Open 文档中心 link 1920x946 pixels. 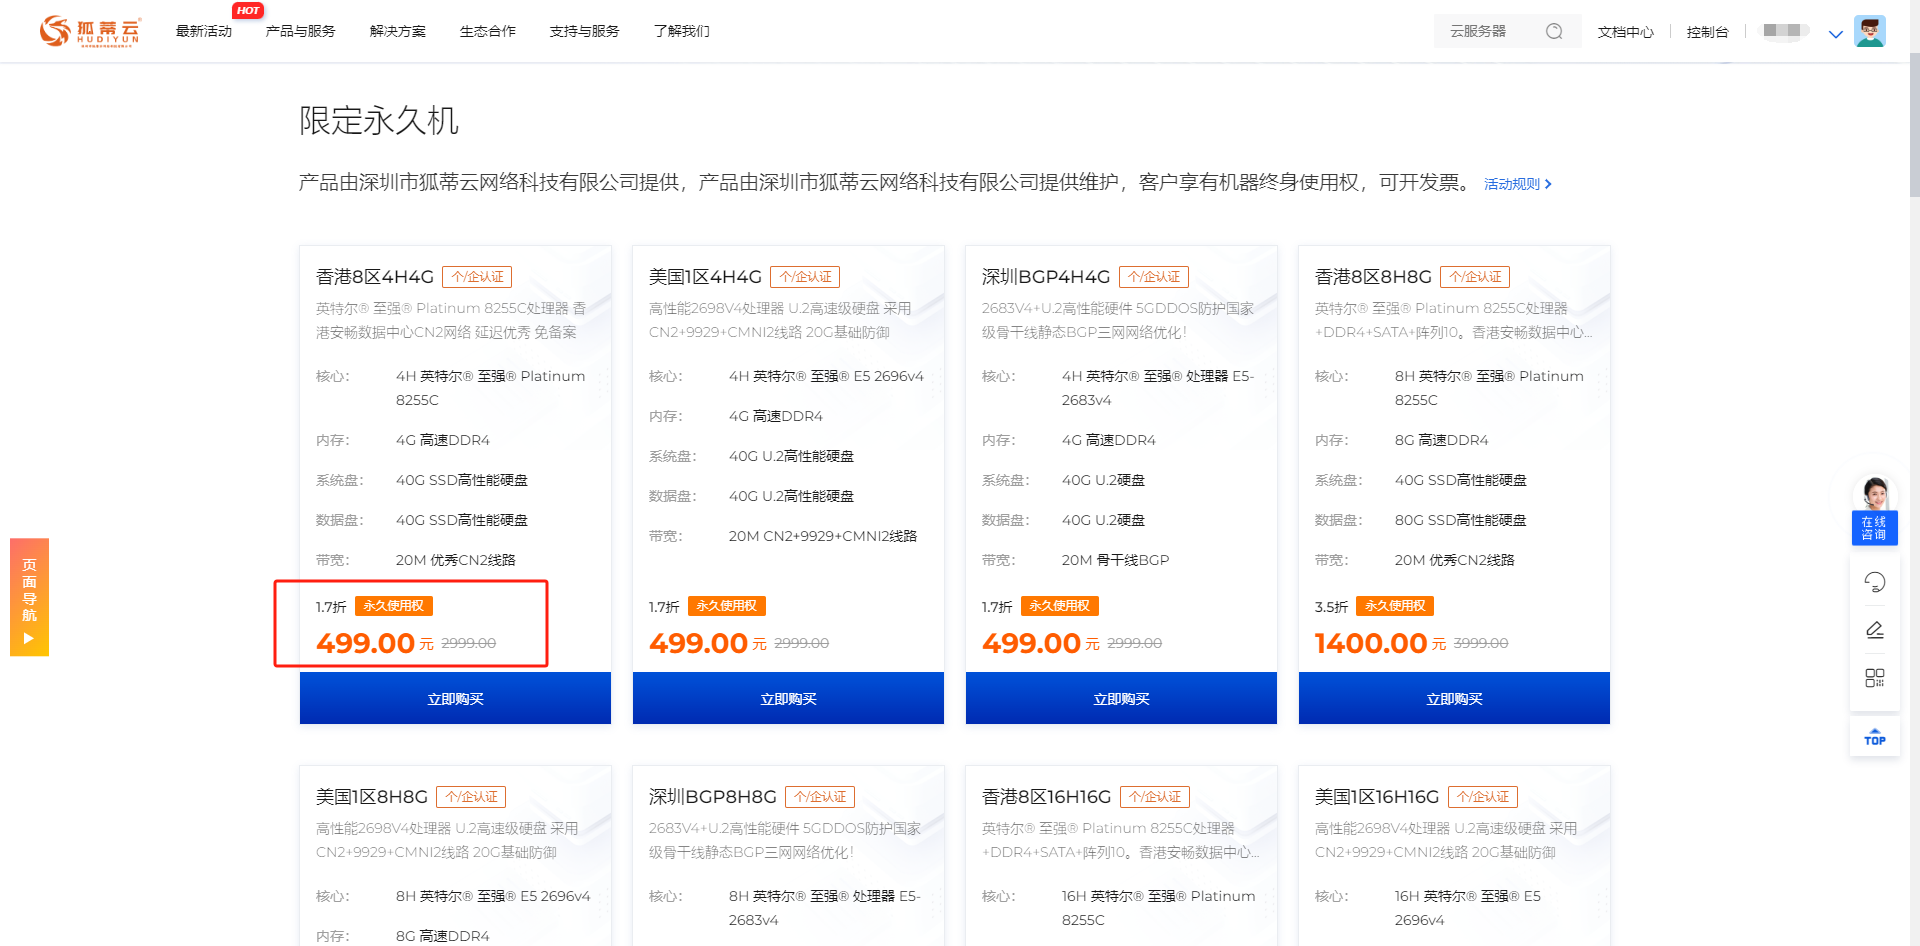[x=1626, y=32]
